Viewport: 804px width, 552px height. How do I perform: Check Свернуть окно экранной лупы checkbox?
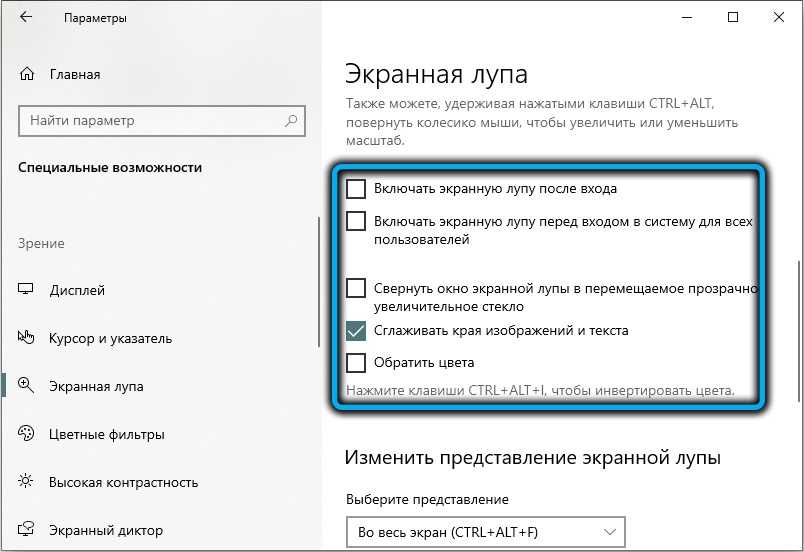pyautogui.click(x=356, y=288)
